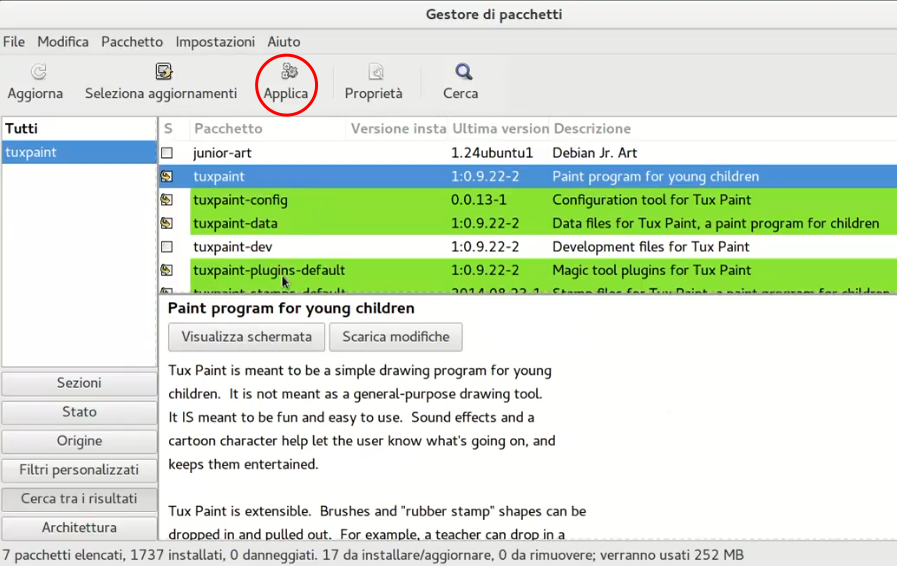Open the Proprietà toolbar icon
This screenshot has height=566, width=897.
click(x=374, y=72)
